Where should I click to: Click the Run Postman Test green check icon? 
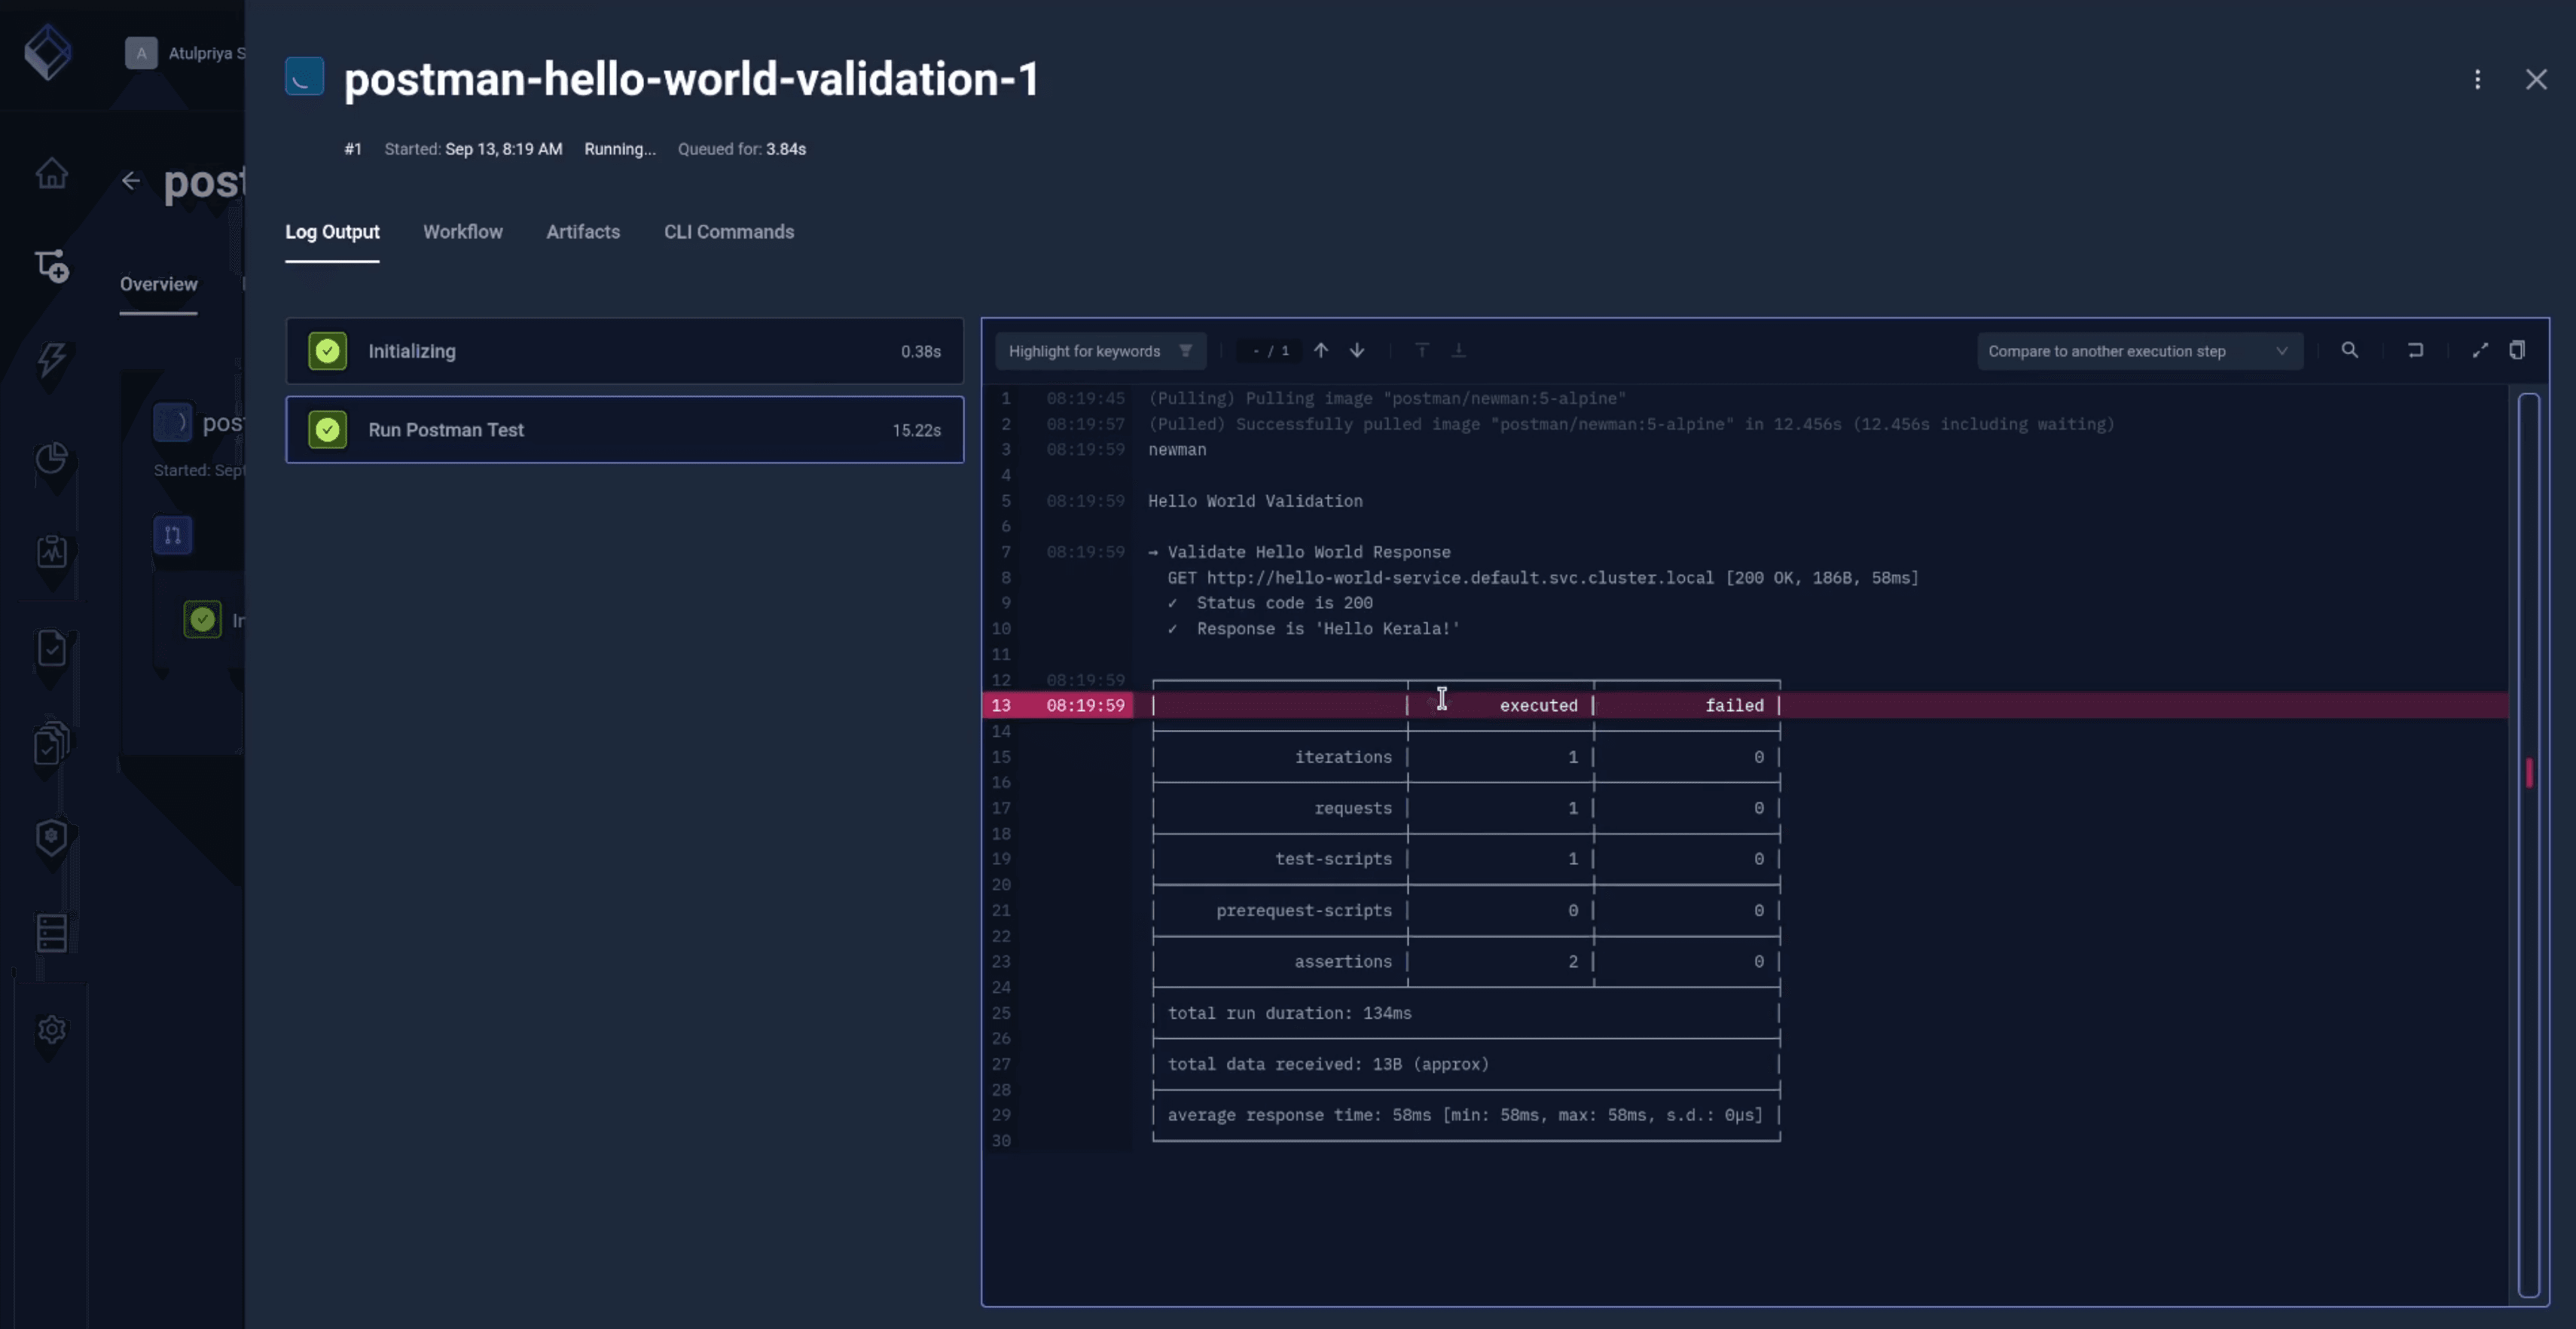[x=328, y=430]
